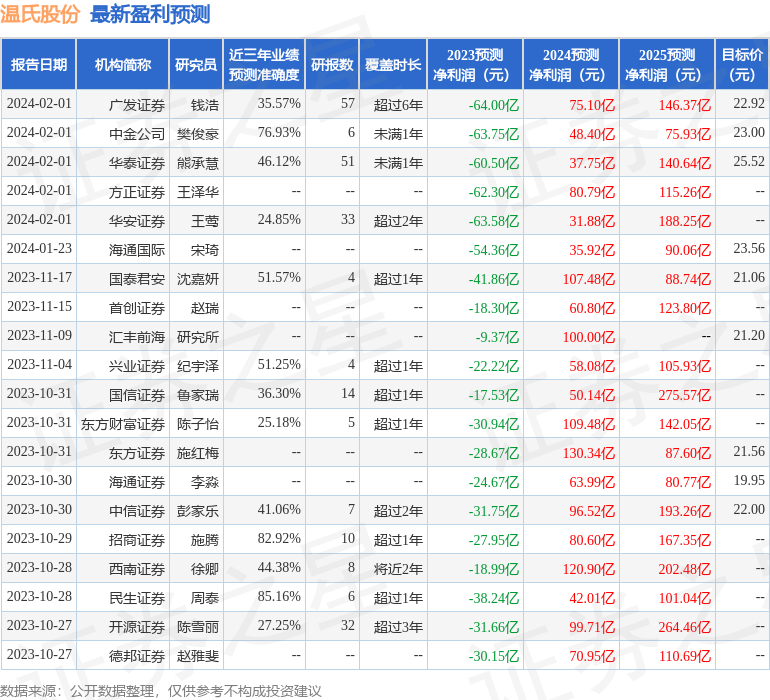Select the 2024预测净利润 column header
Image resolution: width=770 pixels, height=700 pixels.
[571, 64]
